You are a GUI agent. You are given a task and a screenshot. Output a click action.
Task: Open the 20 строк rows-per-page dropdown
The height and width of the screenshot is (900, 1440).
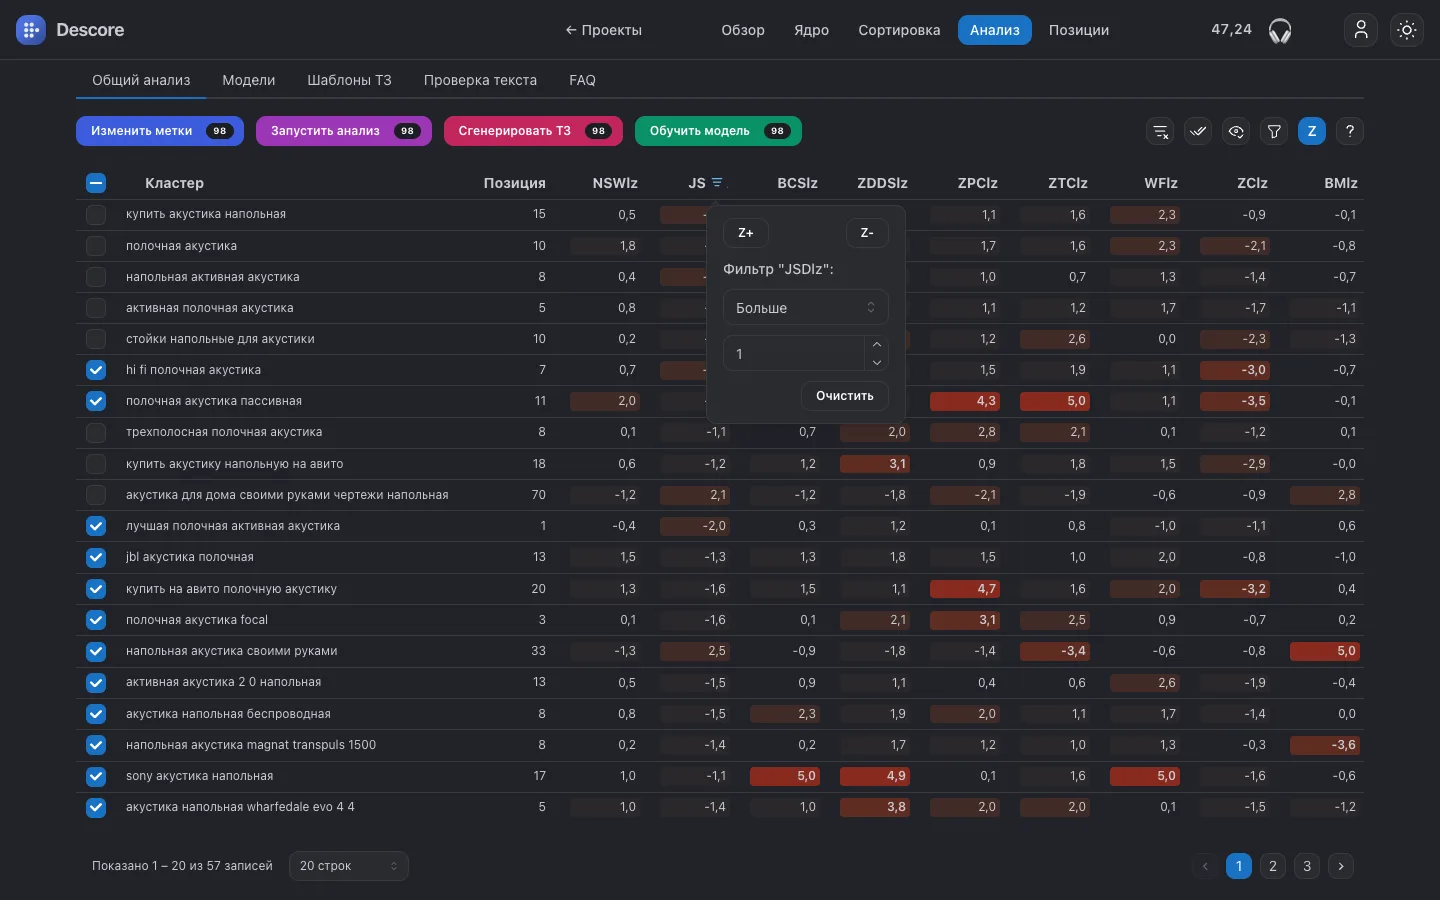point(349,866)
